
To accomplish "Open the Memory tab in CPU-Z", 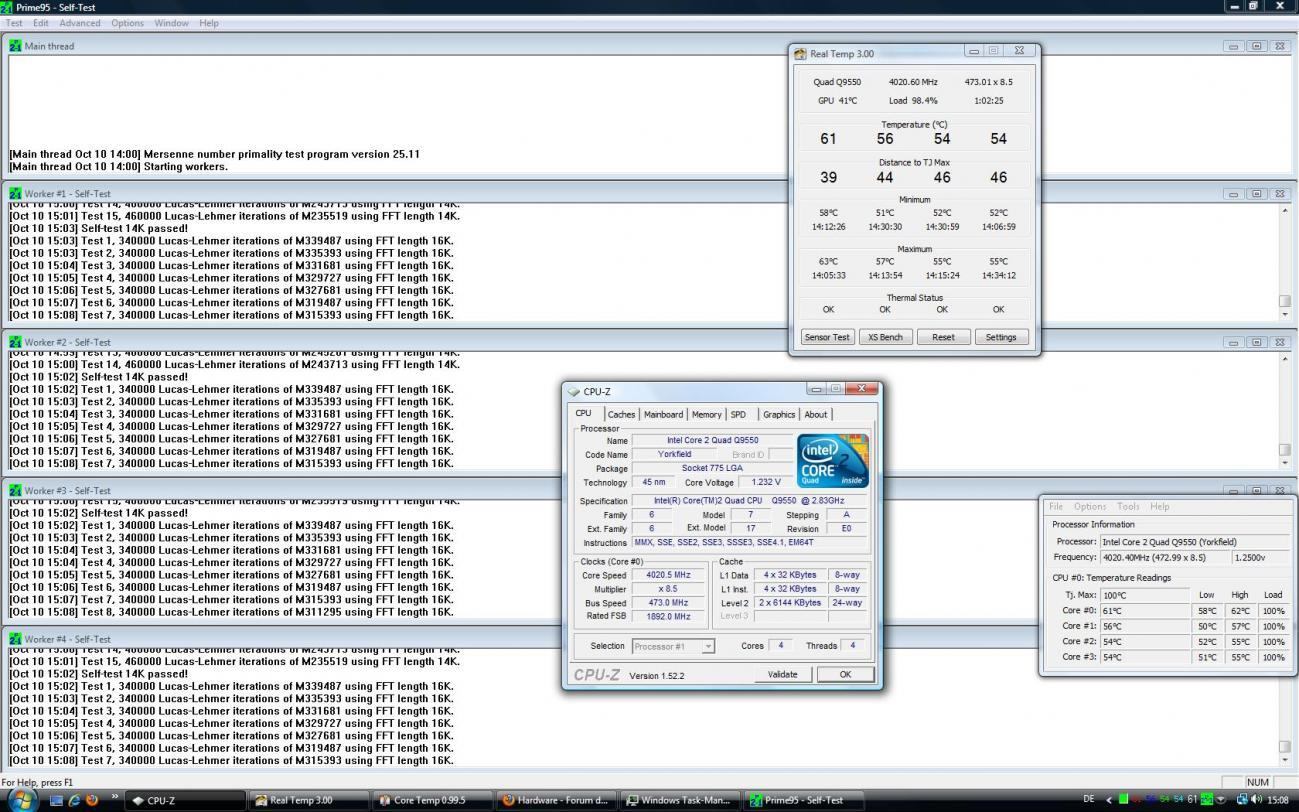I will point(706,414).
